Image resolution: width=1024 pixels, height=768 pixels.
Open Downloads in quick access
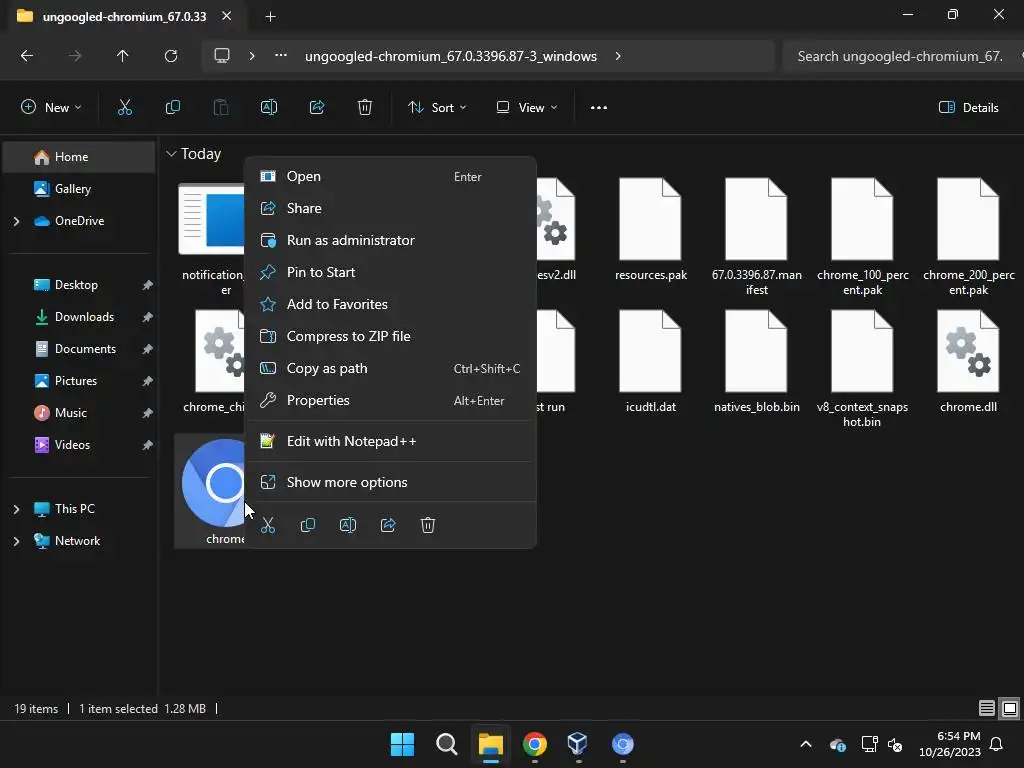(x=79, y=317)
